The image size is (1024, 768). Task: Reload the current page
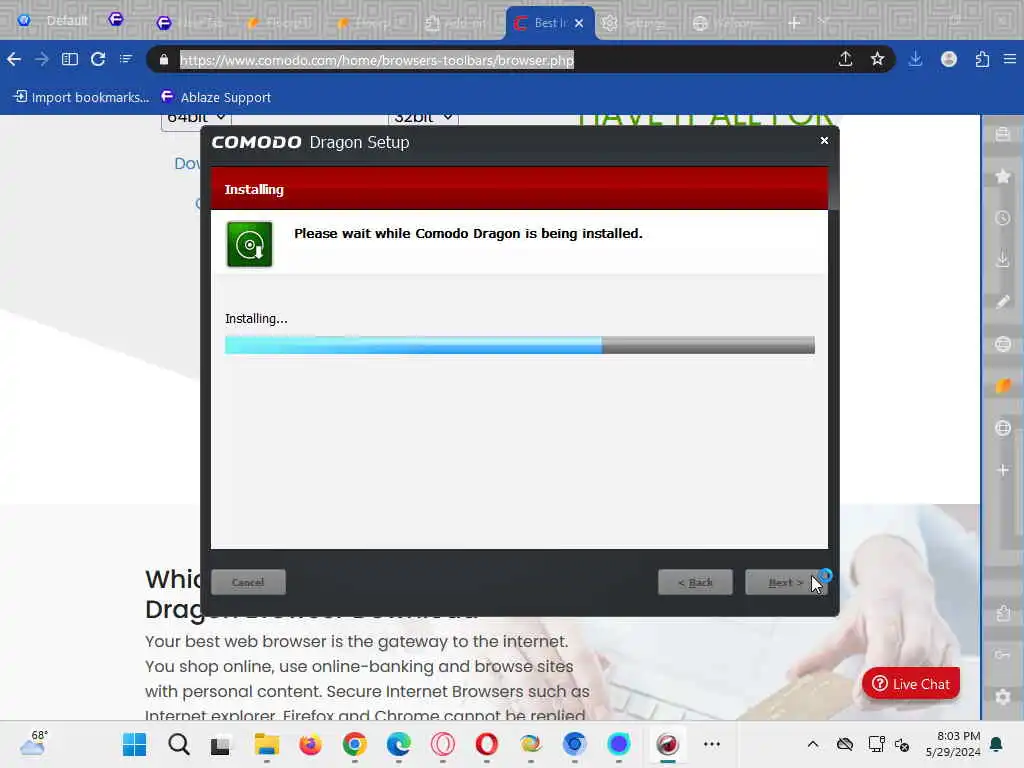(98, 59)
